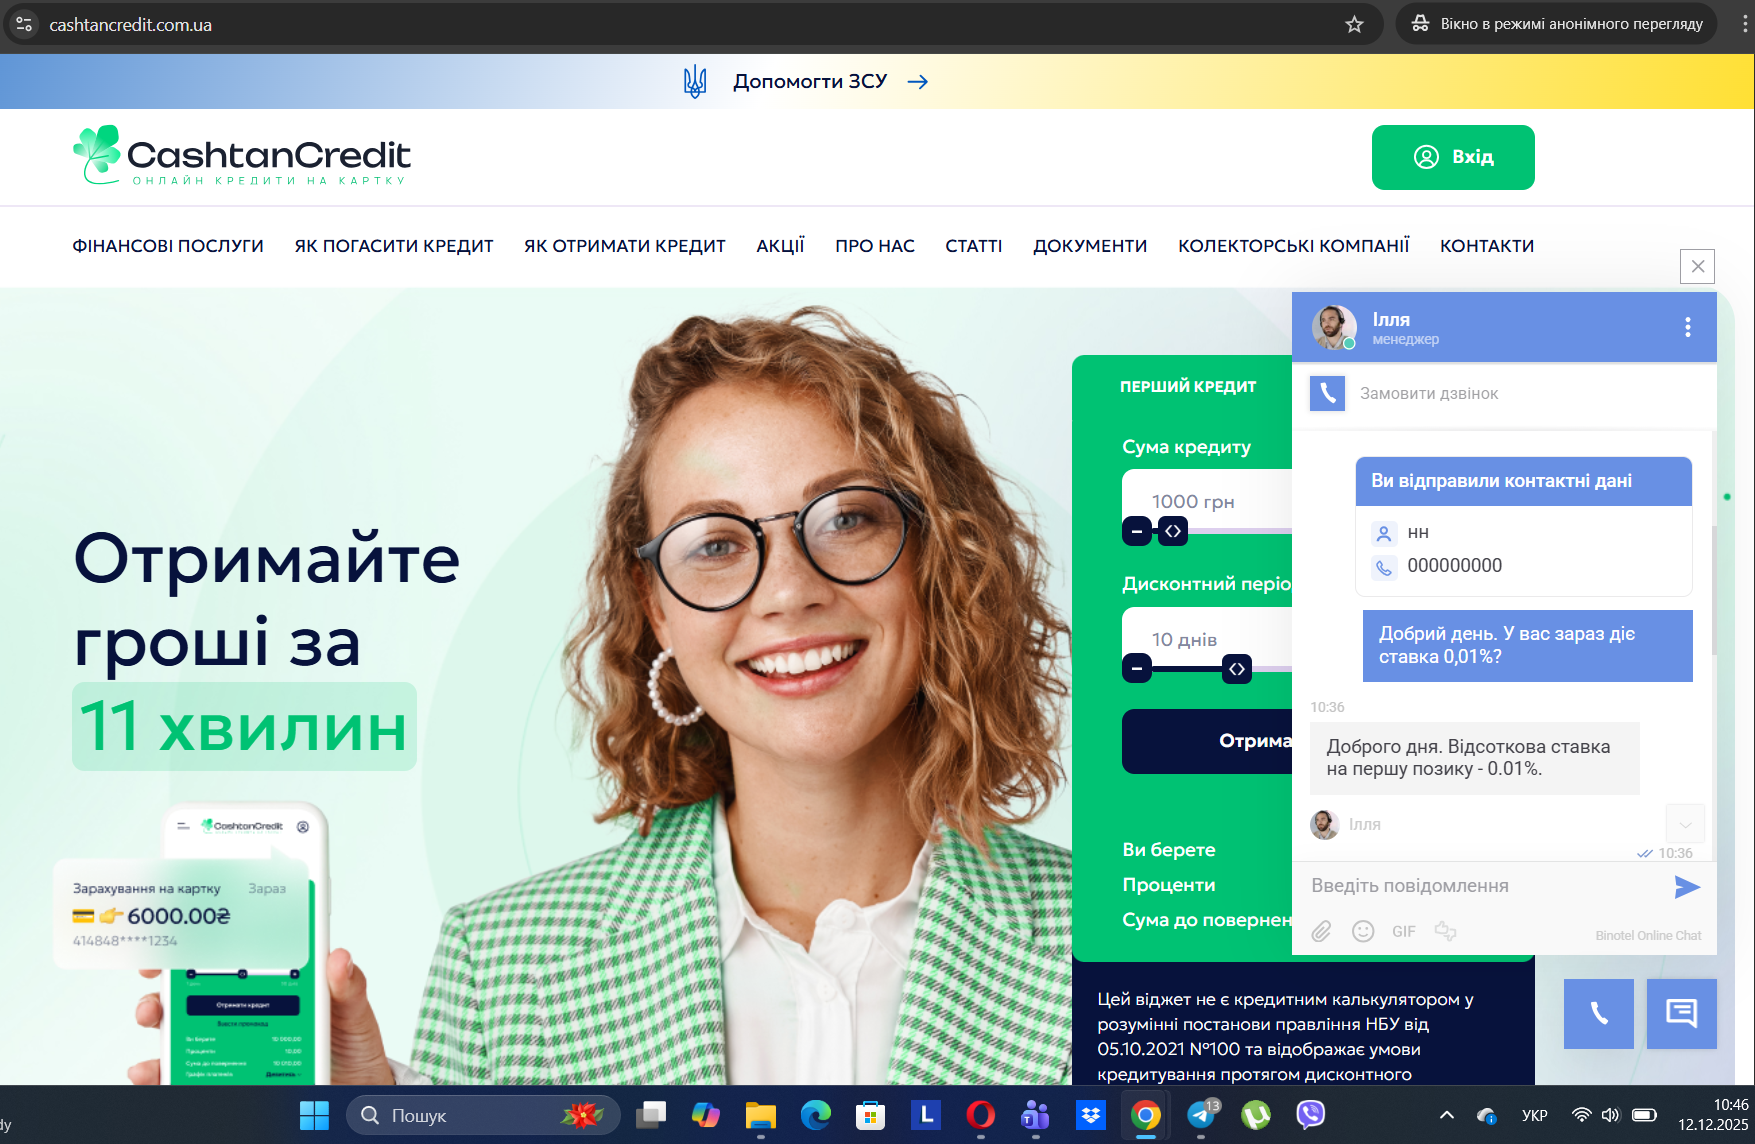Viewport: 1755px width, 1144px height.
Task: Open Dropbox from the taskbar
Action: pyautogui.click(x=1091, y=1115)
